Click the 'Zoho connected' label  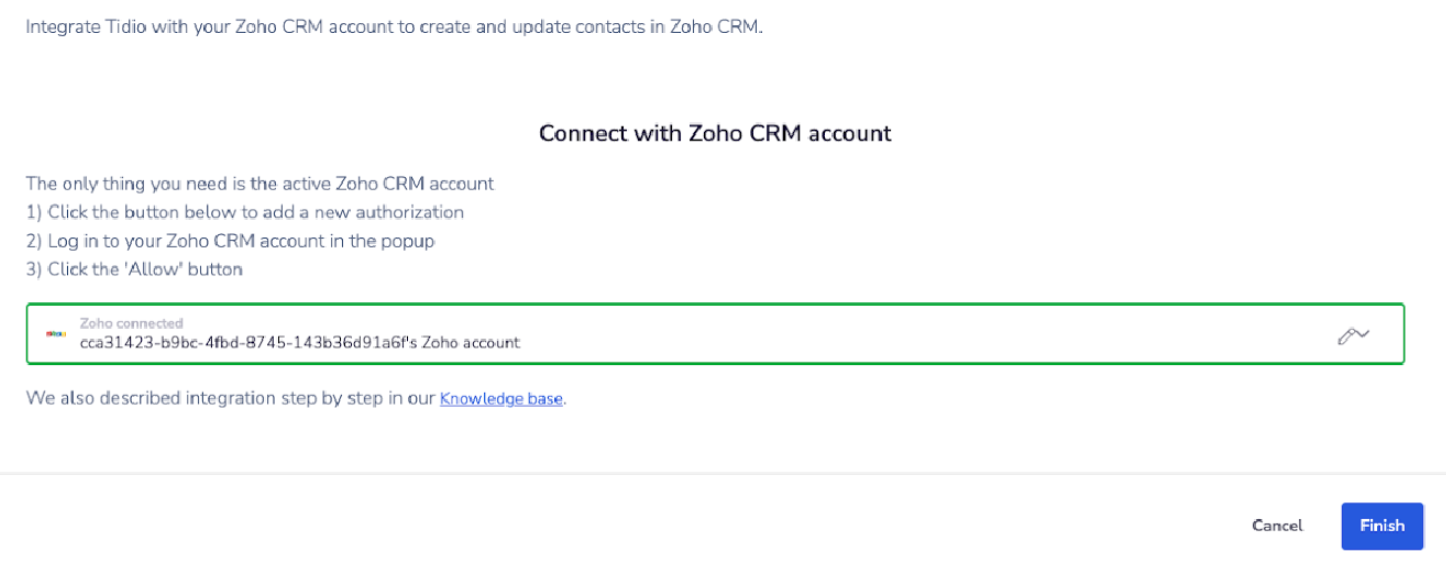click(131, 324)
